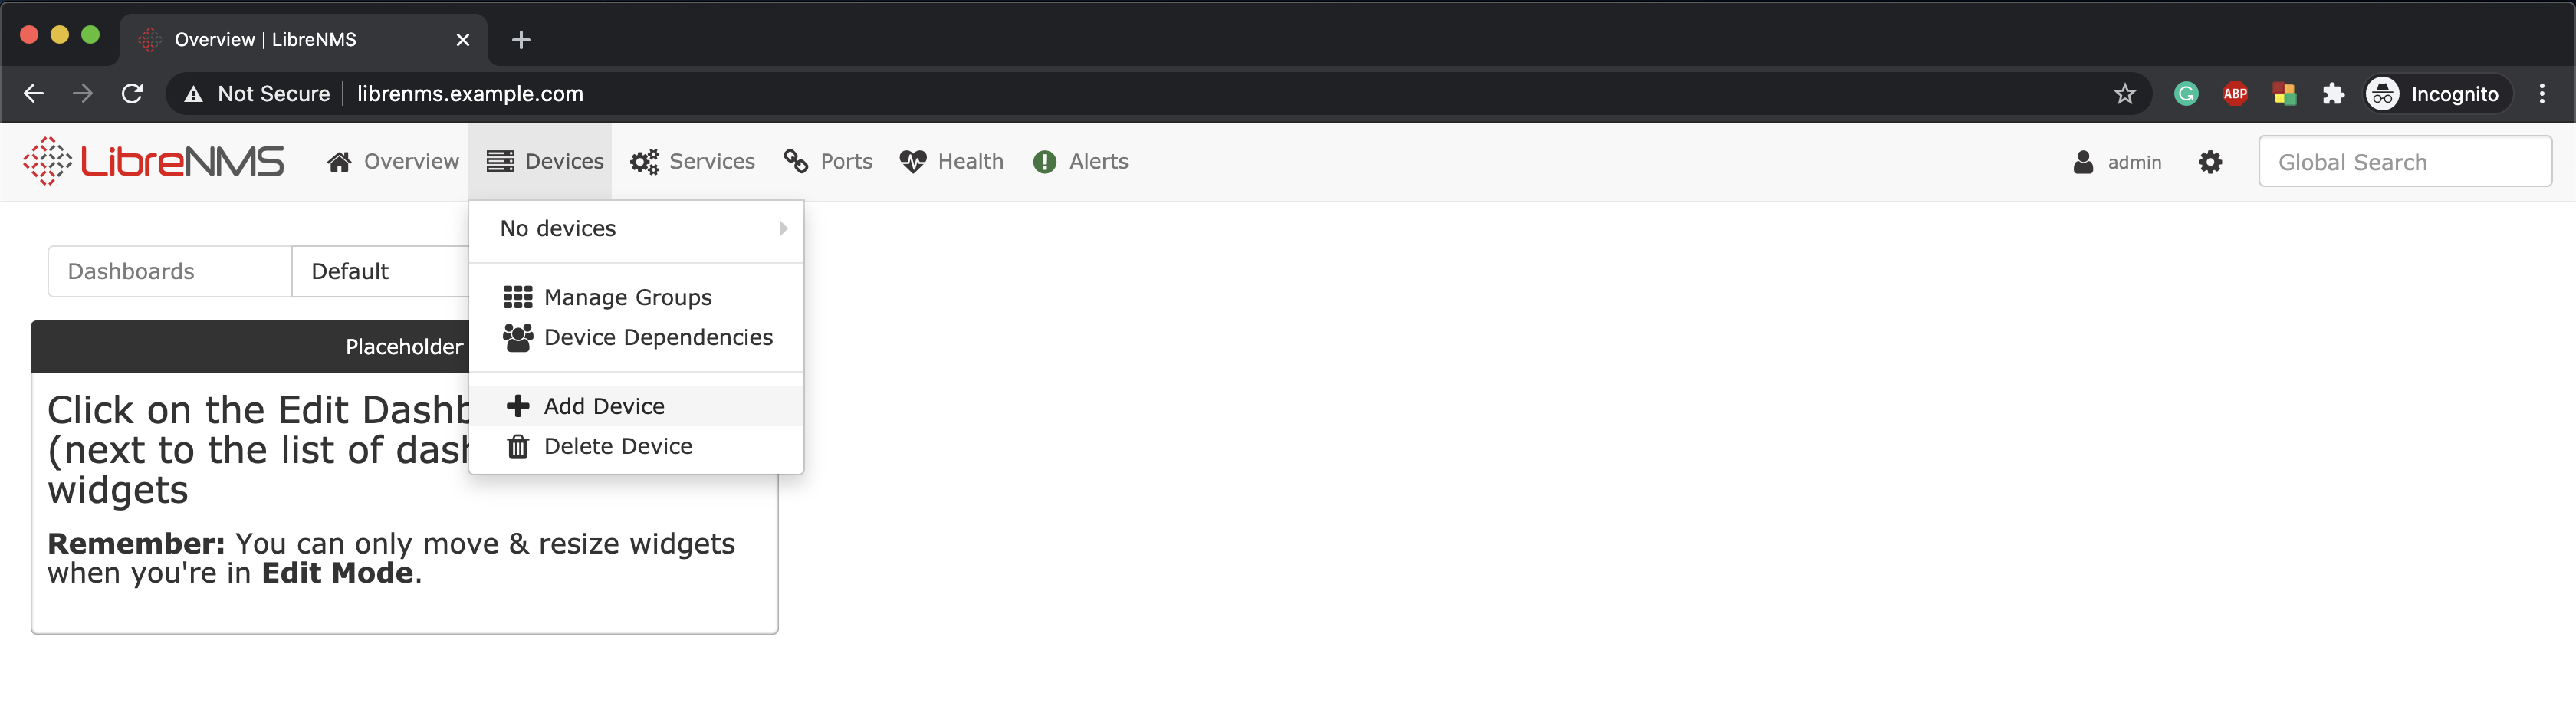Click the AdBlock Plus extension icon
The image size is (2576, 703).
point(2234,94)
